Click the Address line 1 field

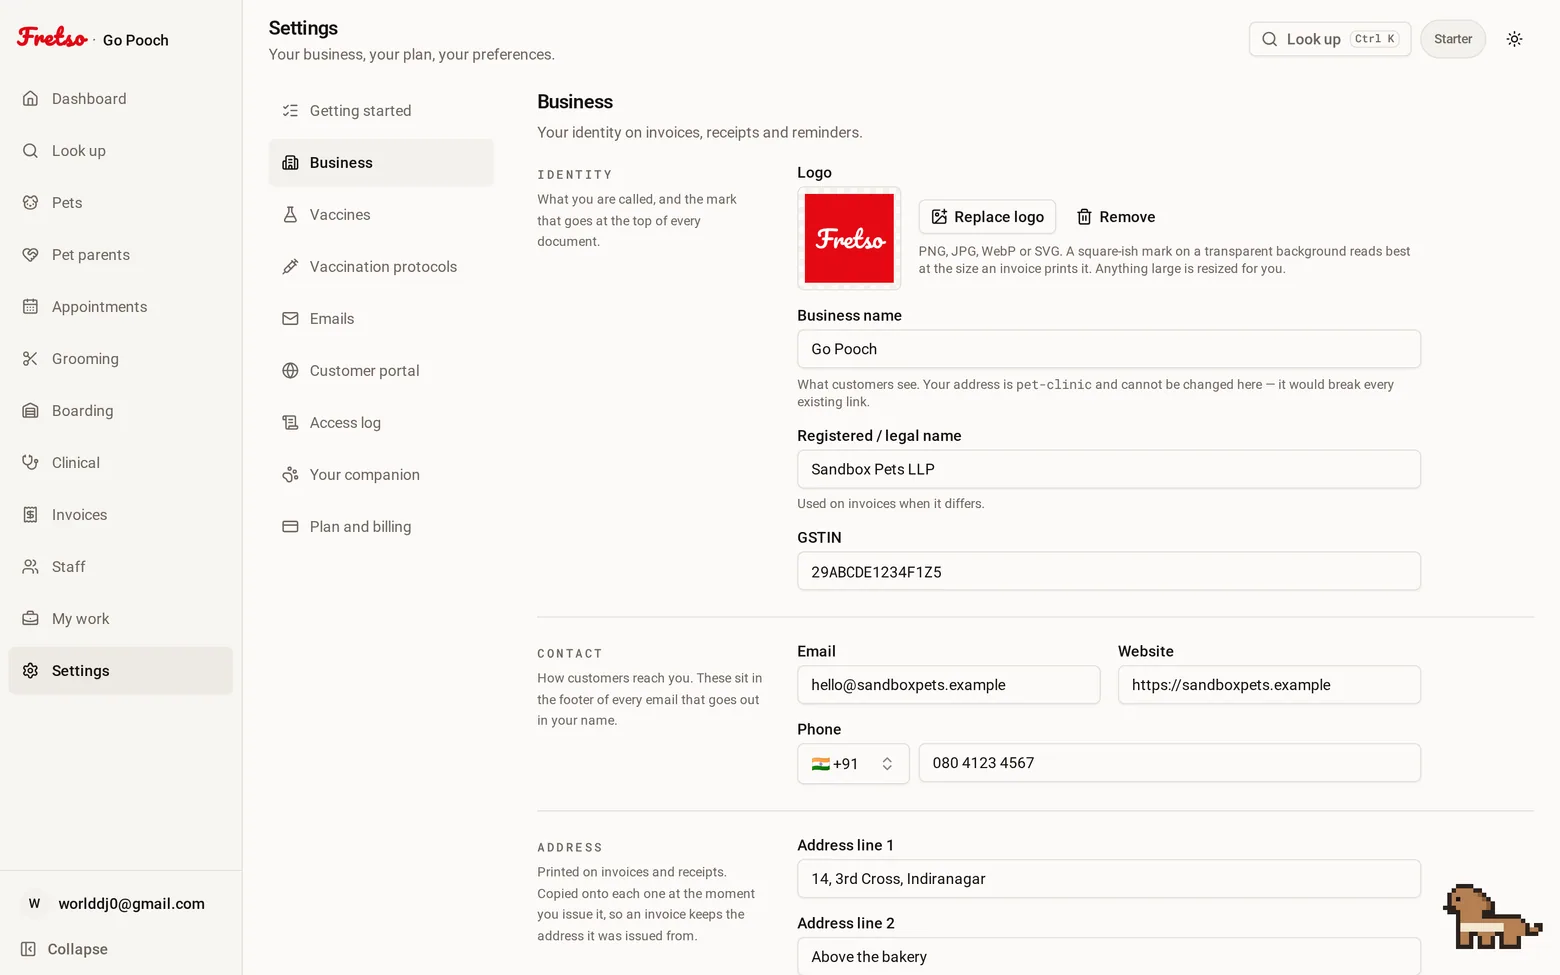[1109, 879]
